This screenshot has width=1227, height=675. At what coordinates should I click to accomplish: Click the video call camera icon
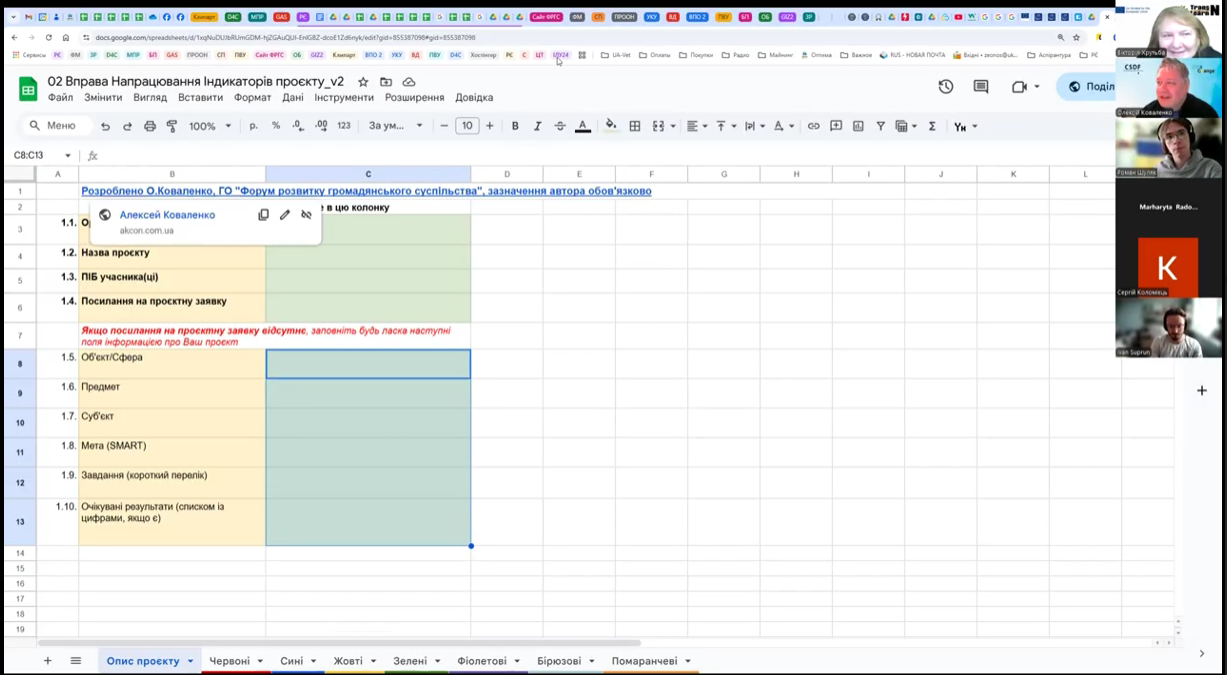[1019, 87]
